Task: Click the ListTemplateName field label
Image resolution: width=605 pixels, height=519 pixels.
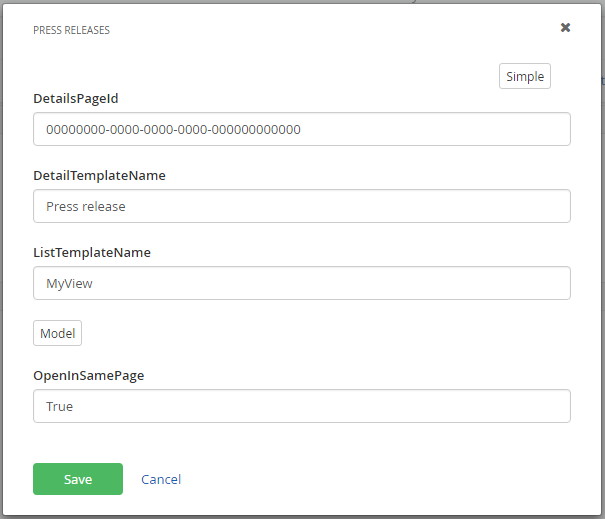Action: point(92,252)
